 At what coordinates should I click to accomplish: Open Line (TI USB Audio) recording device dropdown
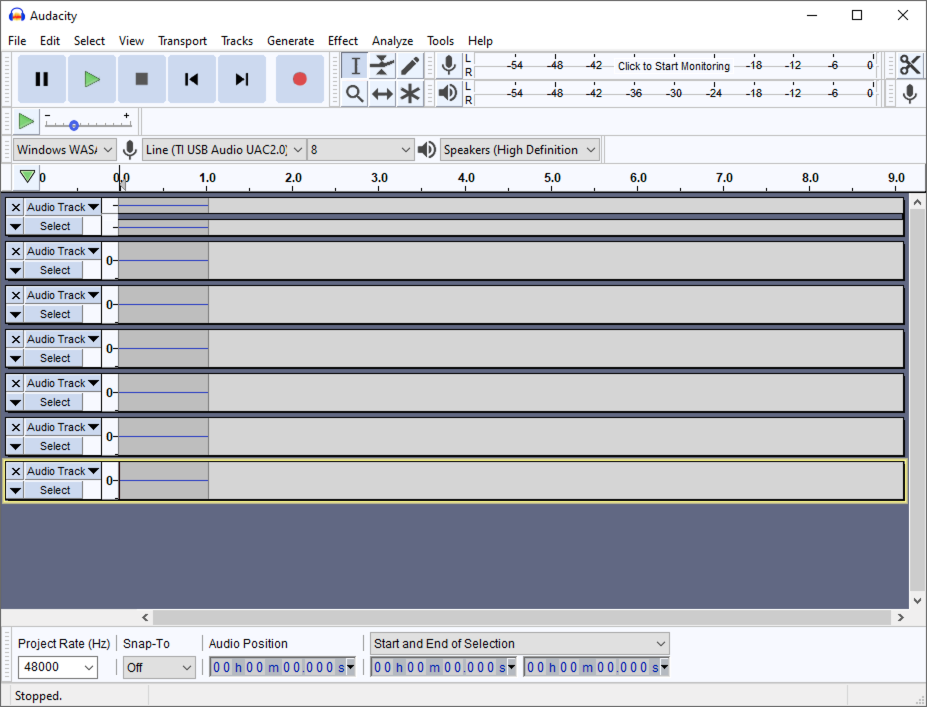coord(223,150)
